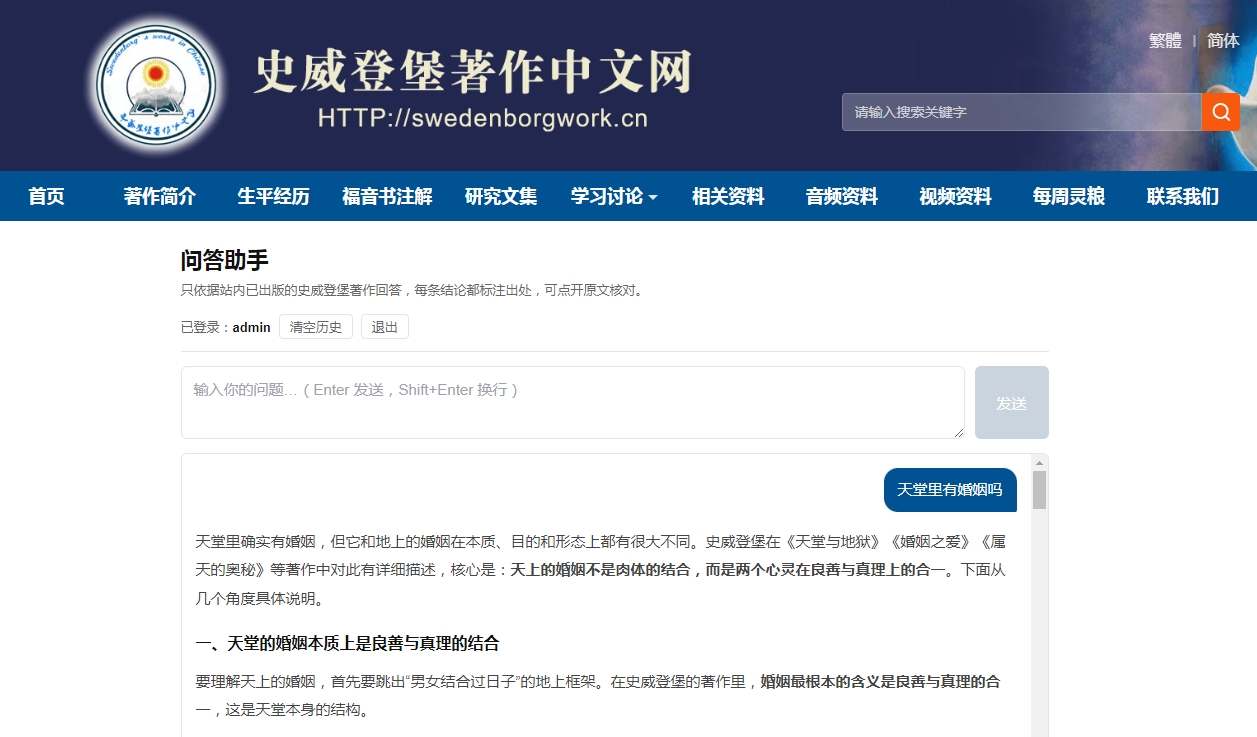Click the 问答助手 page heading

pos(225,261)
